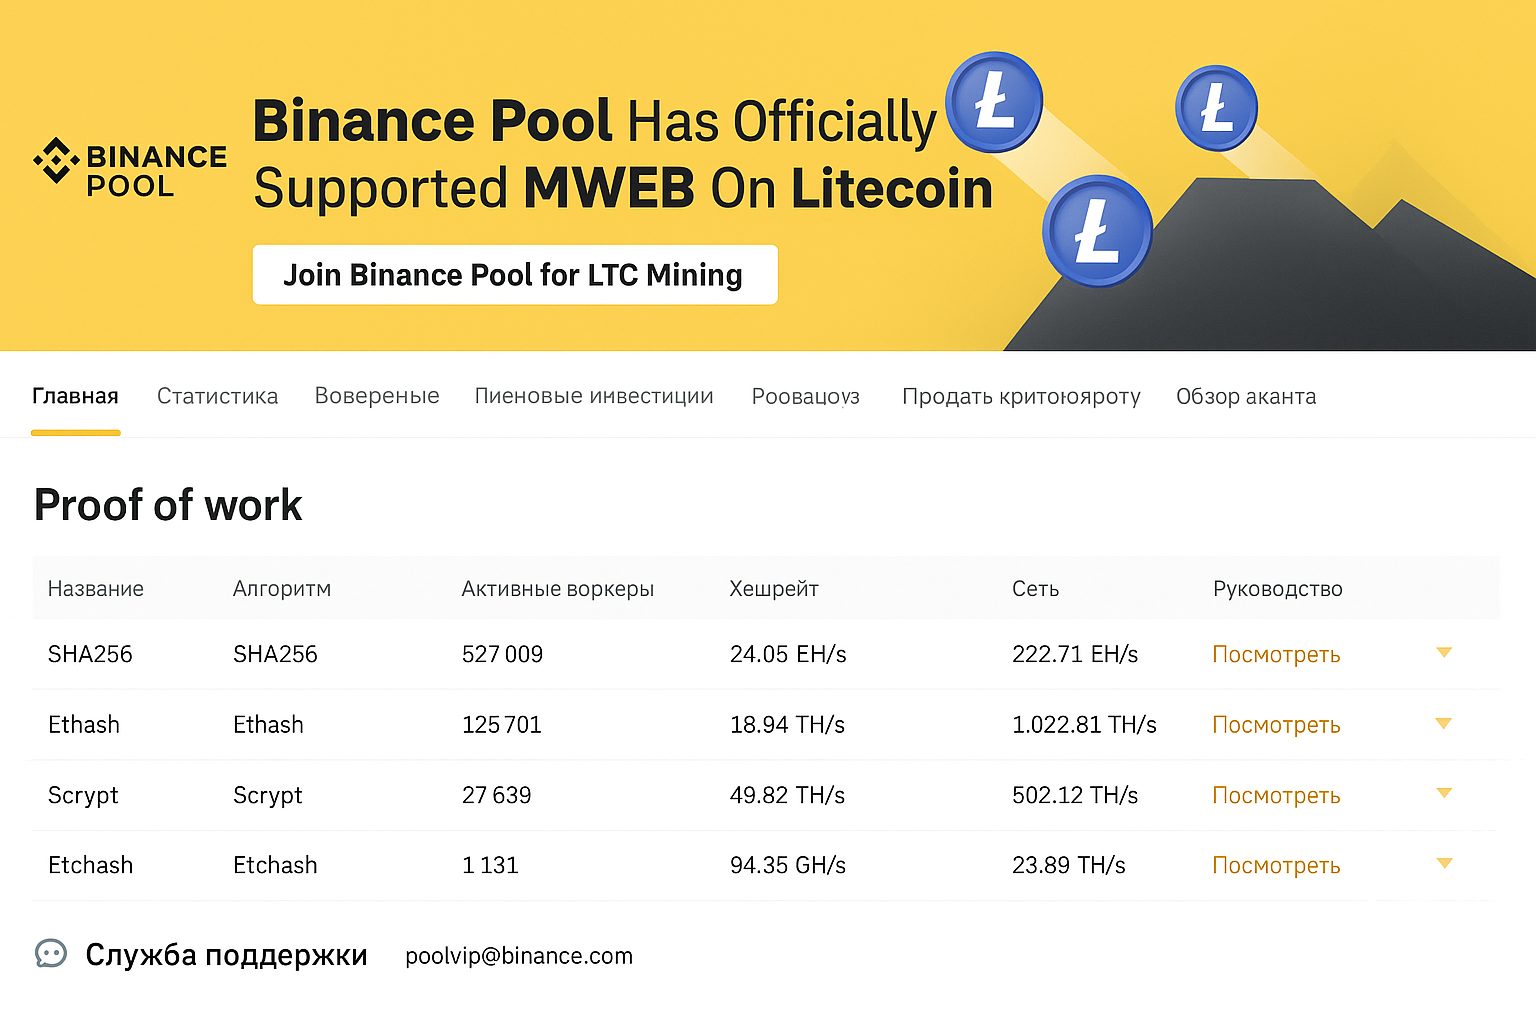This screenshot has height=1024, width=1536.
Task: Click the Хешрейт column header
Action: [x=774, y=589]
